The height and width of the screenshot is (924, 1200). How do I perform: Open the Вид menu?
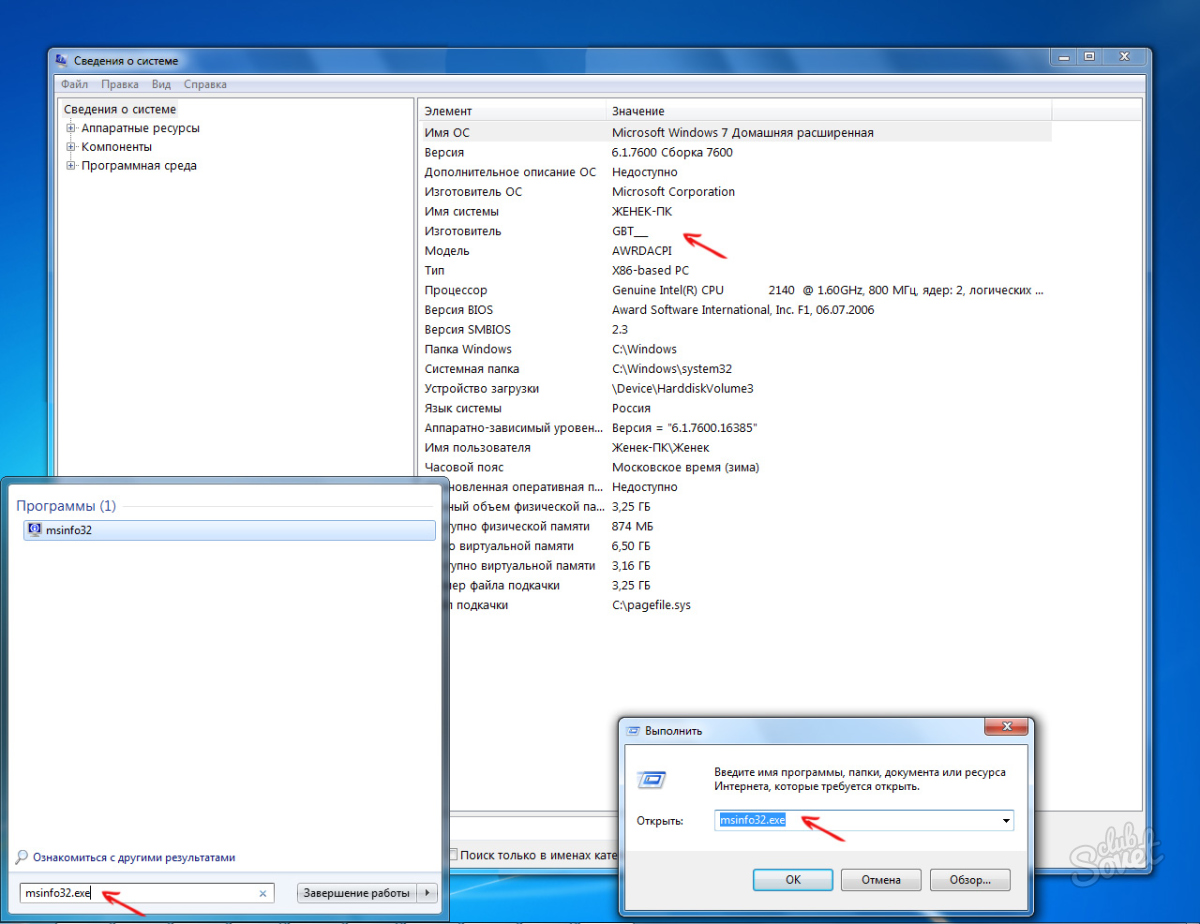pos(161,84)
